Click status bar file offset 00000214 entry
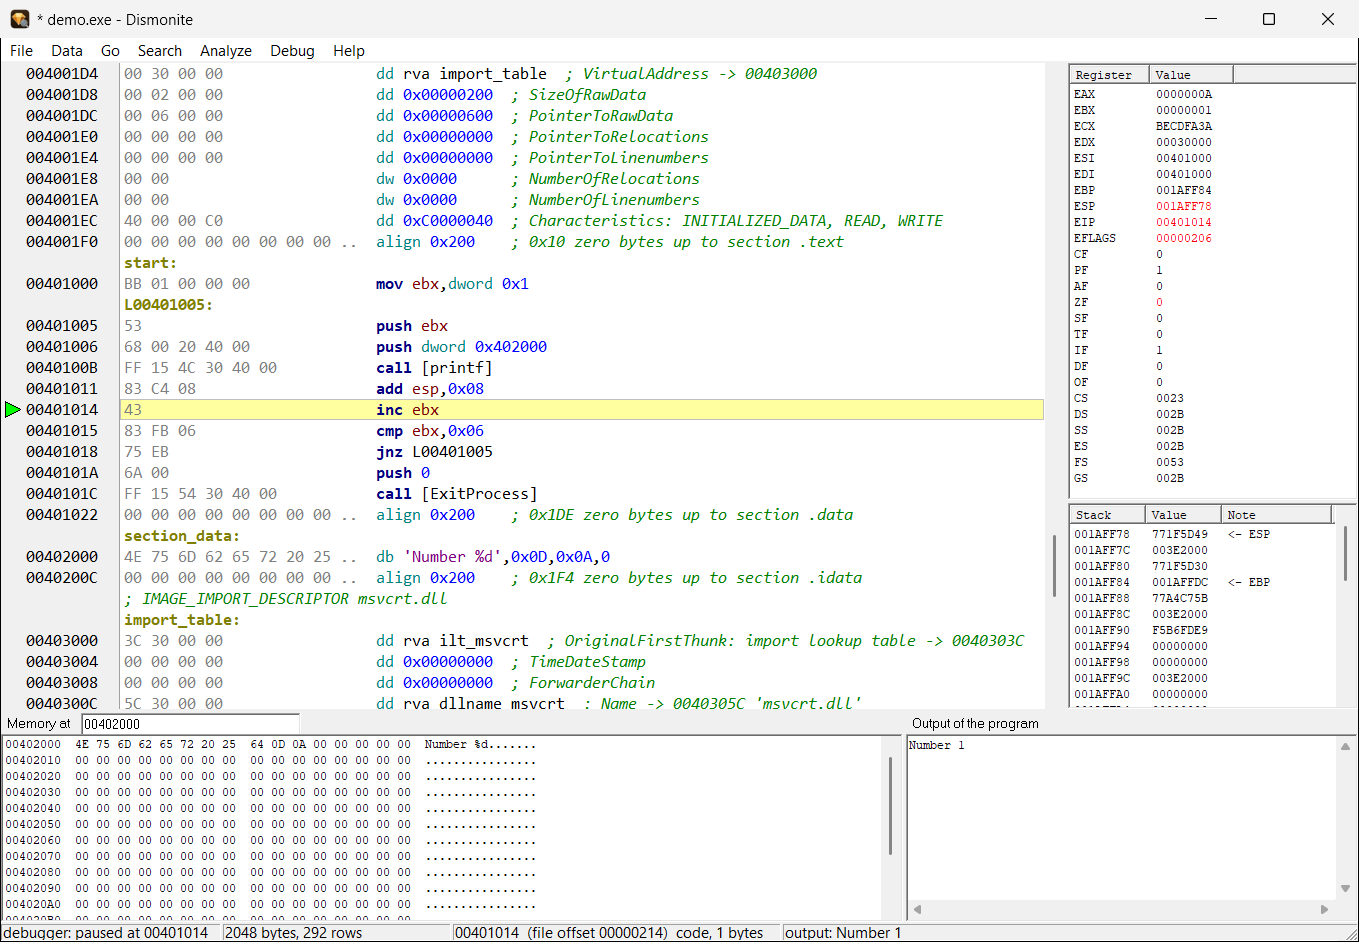This screenshot has height=942, width=1359. [x=609, y=933]
